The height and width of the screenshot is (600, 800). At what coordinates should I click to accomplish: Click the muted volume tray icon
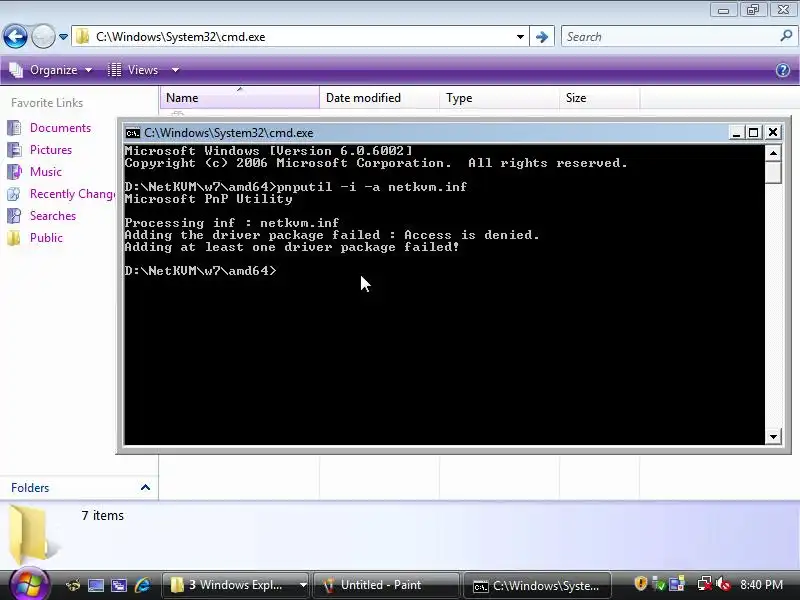(723, 584)
